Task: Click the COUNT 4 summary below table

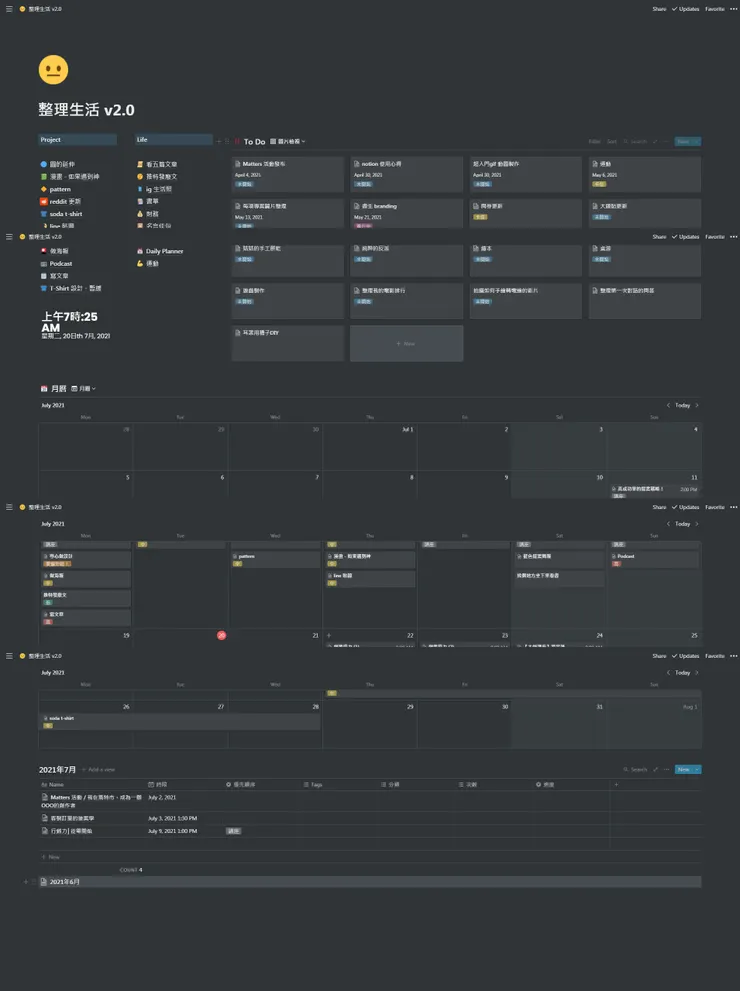Action: pos(131,870)
